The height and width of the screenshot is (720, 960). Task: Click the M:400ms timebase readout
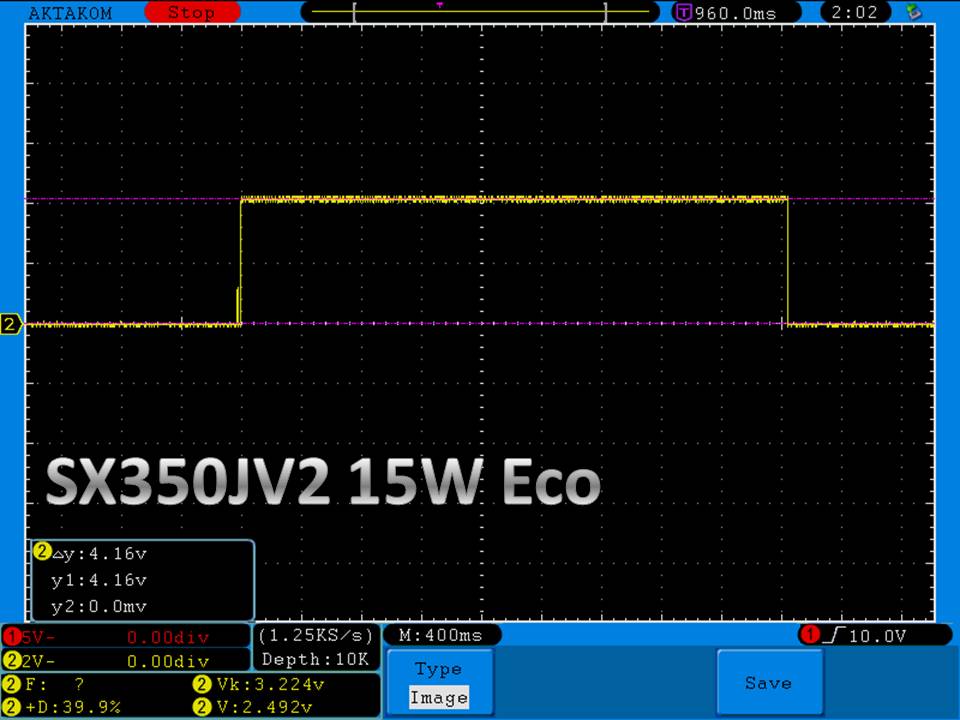(x=441, y=635)
